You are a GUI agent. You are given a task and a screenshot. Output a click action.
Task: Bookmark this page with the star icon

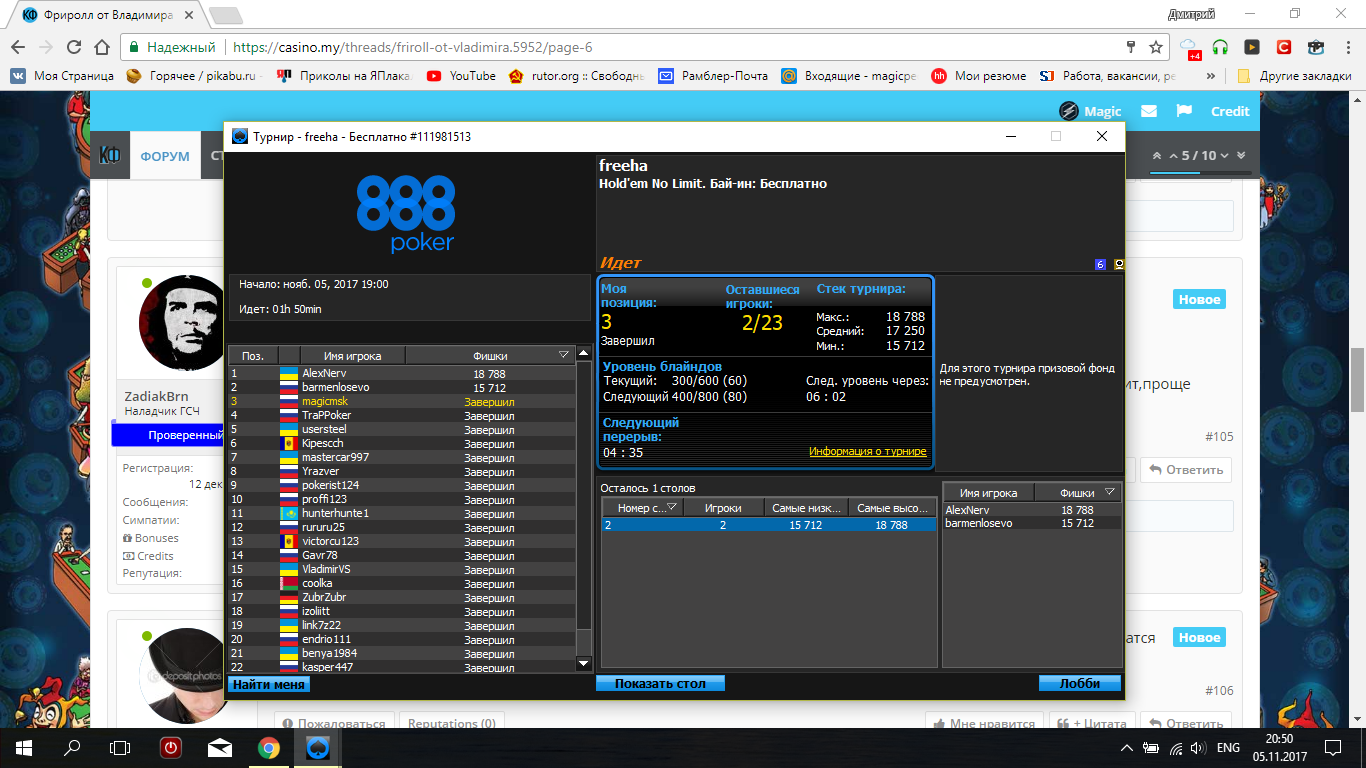(1156, 47)
